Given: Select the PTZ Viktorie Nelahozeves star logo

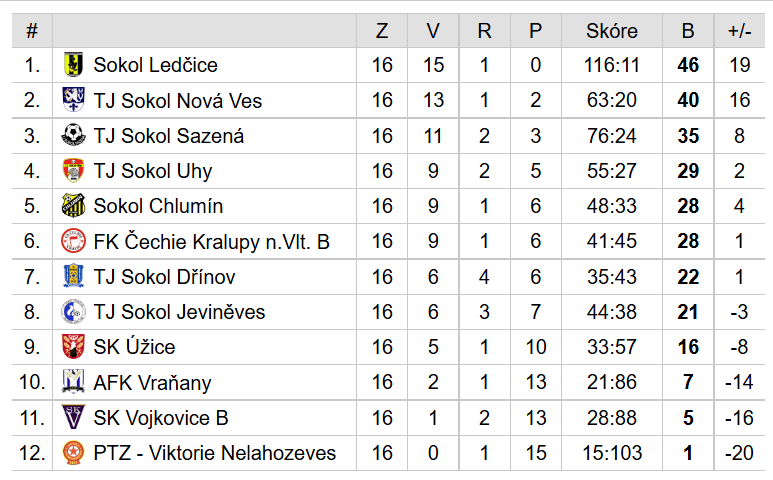Looking at the screenshot, I should point(73,452).
